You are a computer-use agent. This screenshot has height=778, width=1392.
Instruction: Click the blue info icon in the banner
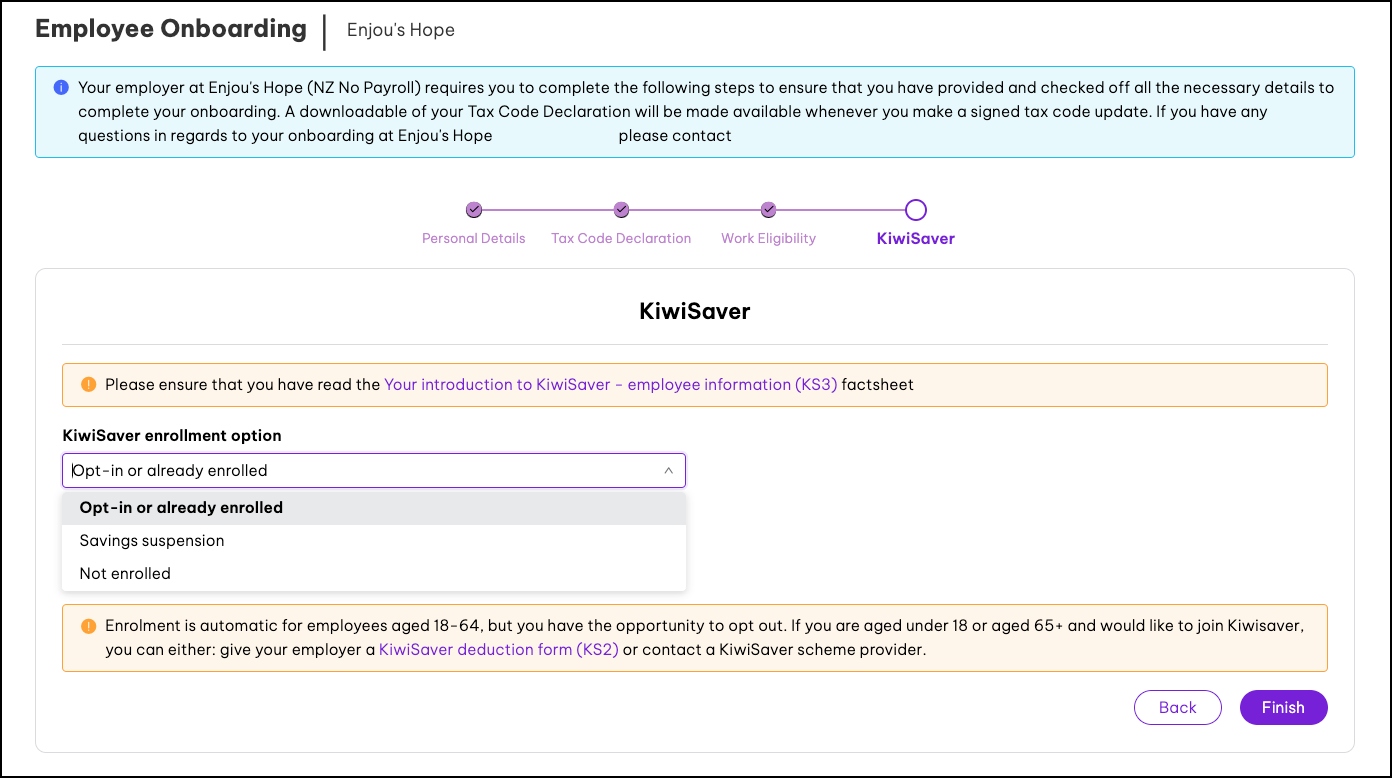pyautogui.click(x=61, y=88)
